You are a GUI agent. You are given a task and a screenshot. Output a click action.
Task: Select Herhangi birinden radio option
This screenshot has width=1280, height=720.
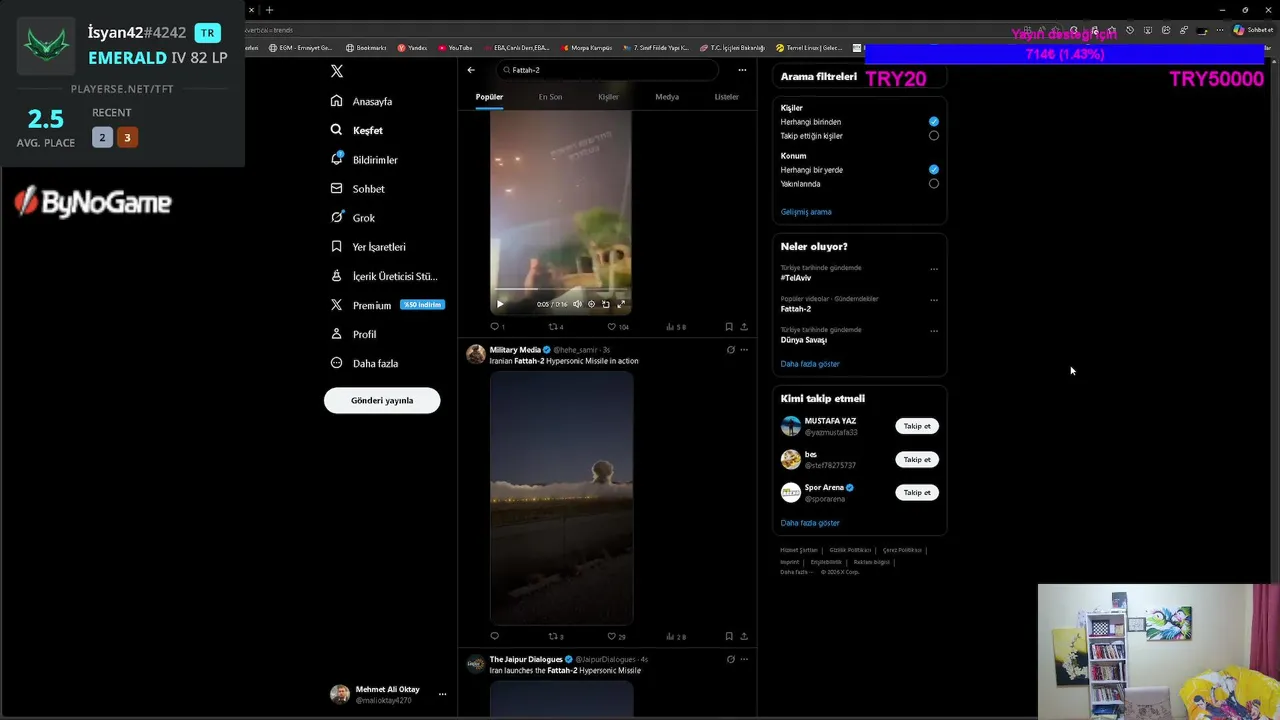[934, 121]
